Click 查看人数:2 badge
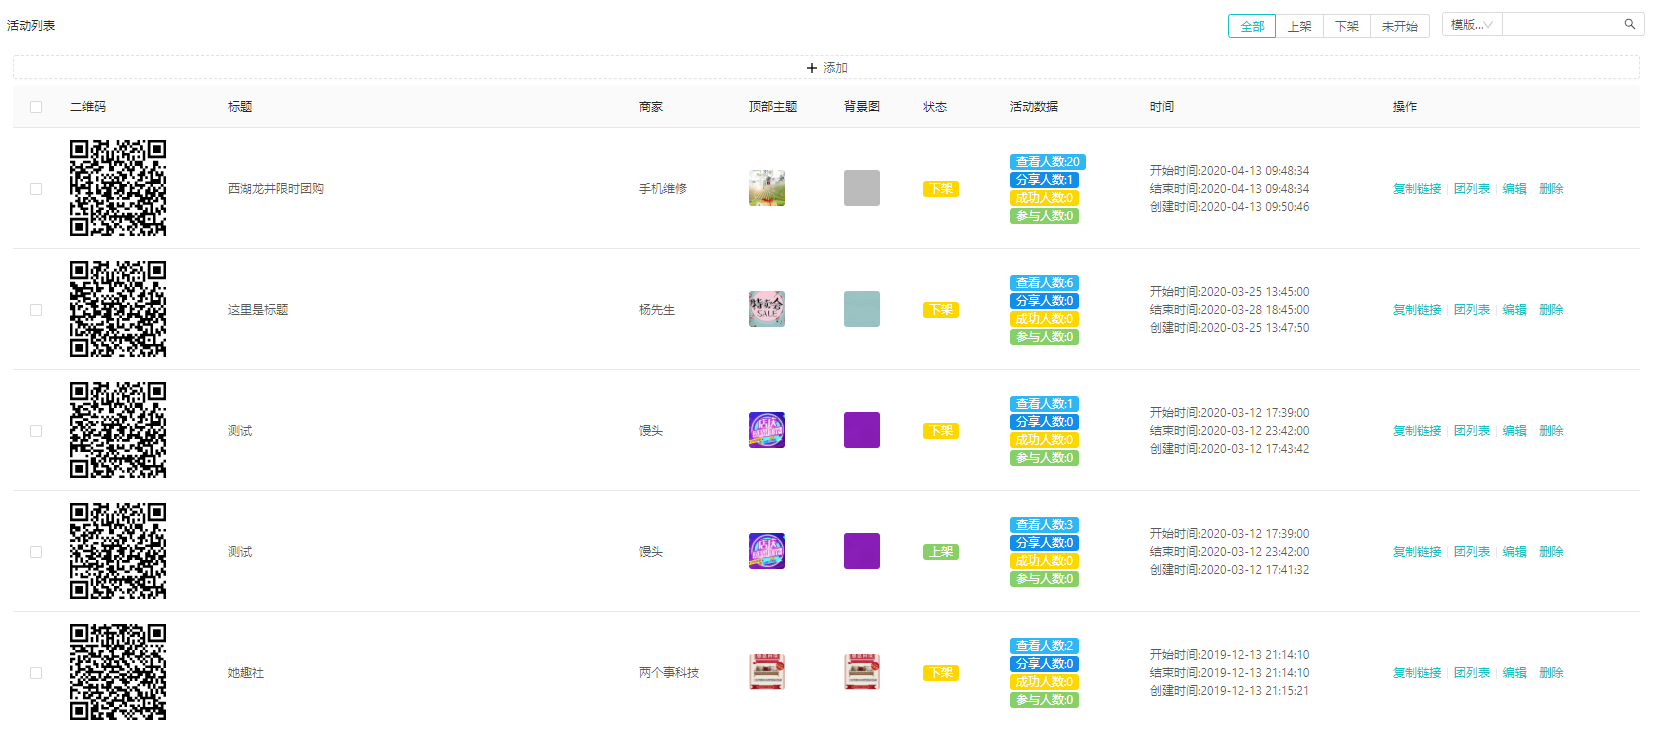 click(1044, 646)
